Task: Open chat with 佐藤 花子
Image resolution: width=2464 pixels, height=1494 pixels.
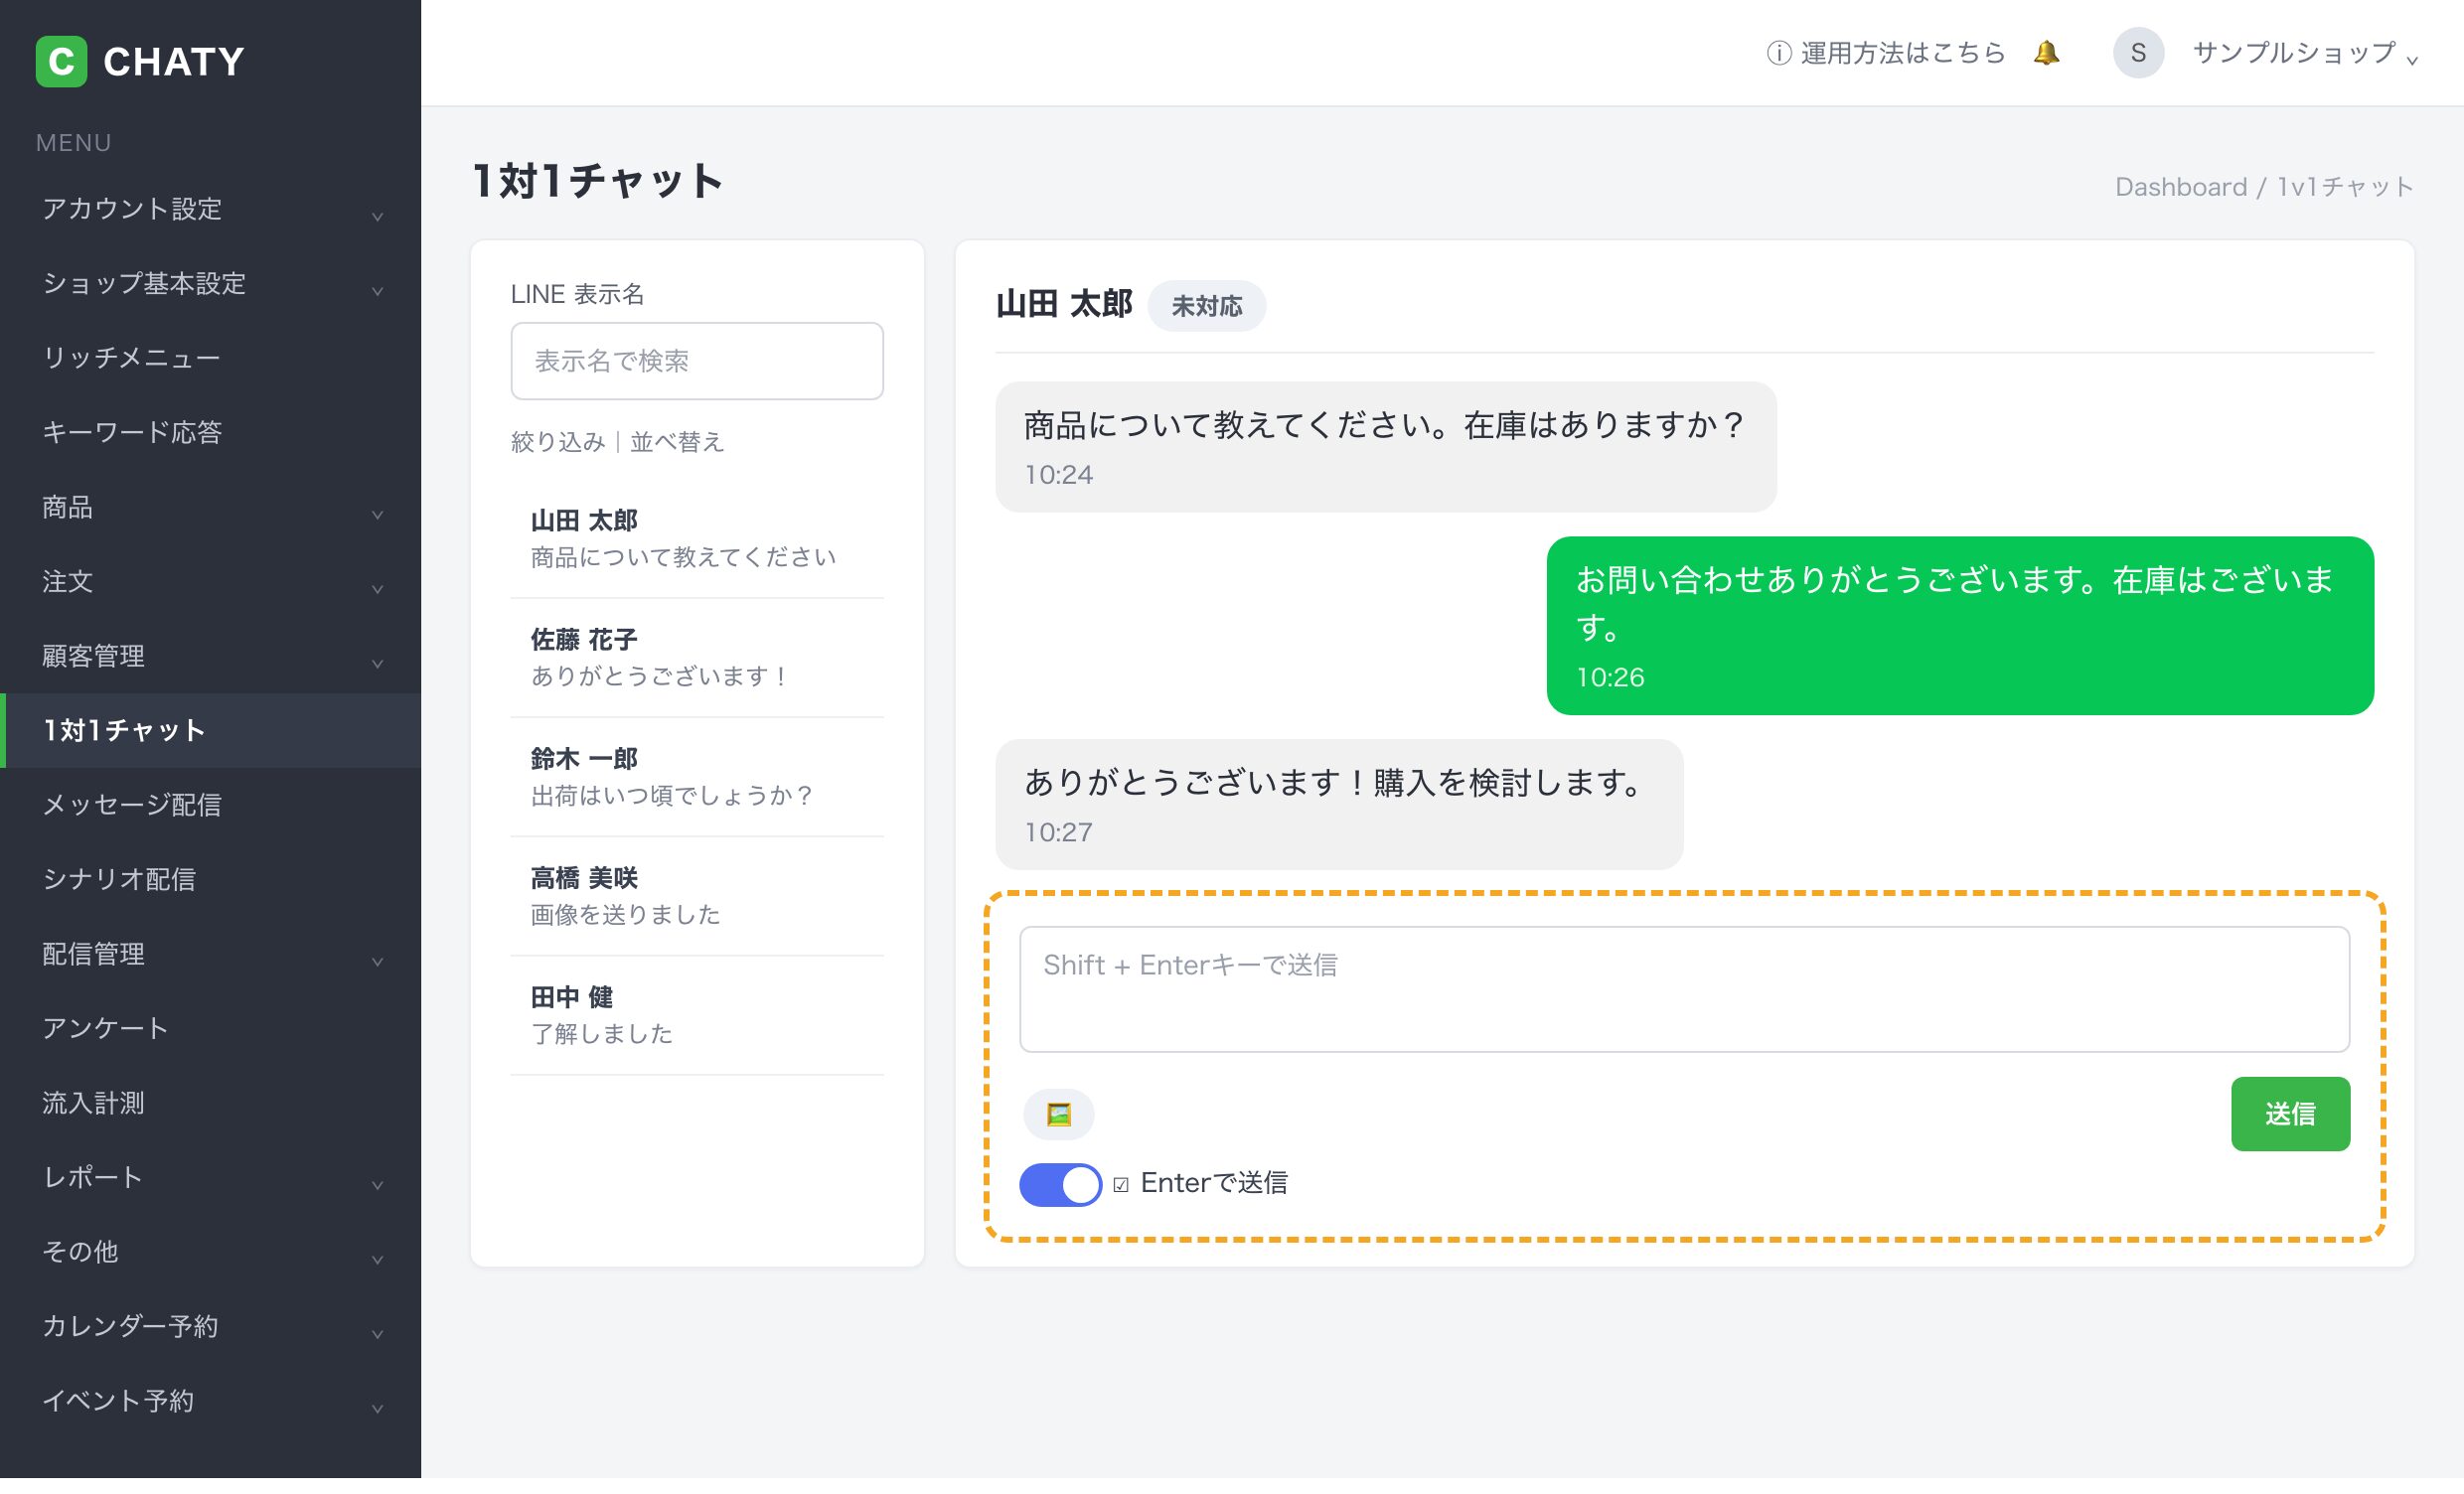Action: click(697, 658)
